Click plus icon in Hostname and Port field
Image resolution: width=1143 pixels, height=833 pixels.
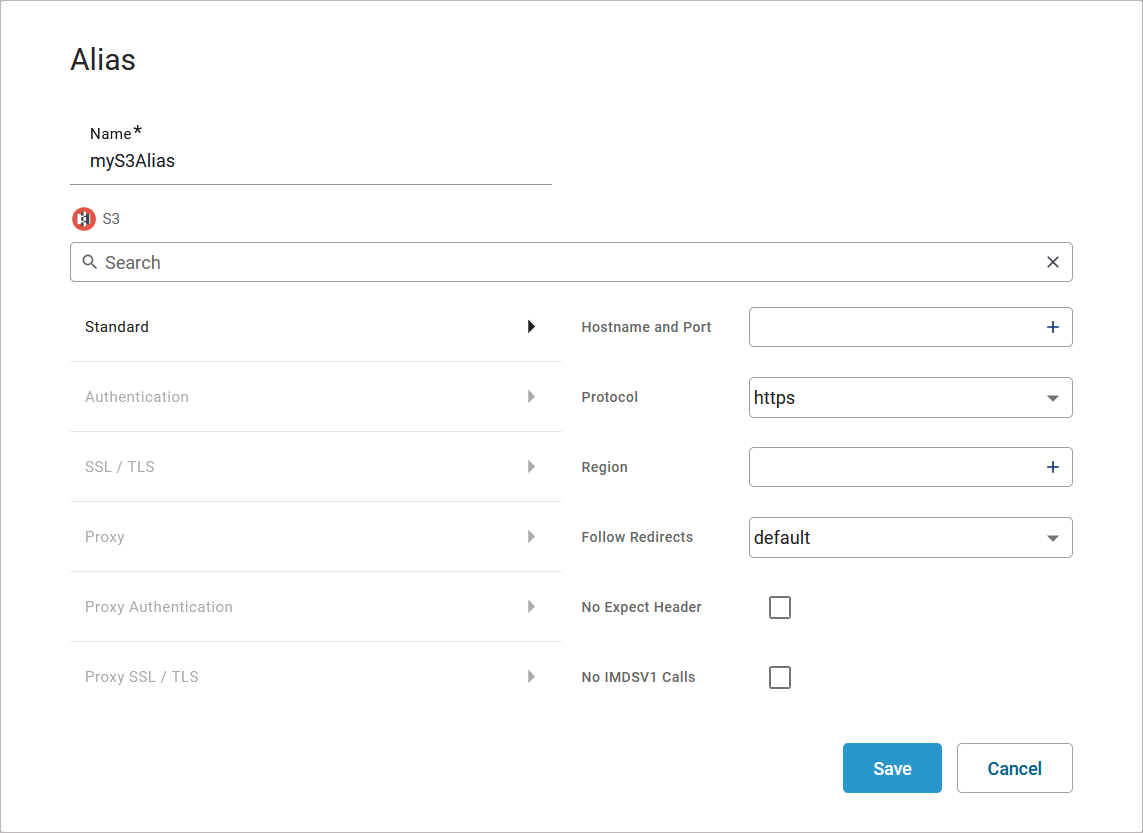click(1052, 327)
